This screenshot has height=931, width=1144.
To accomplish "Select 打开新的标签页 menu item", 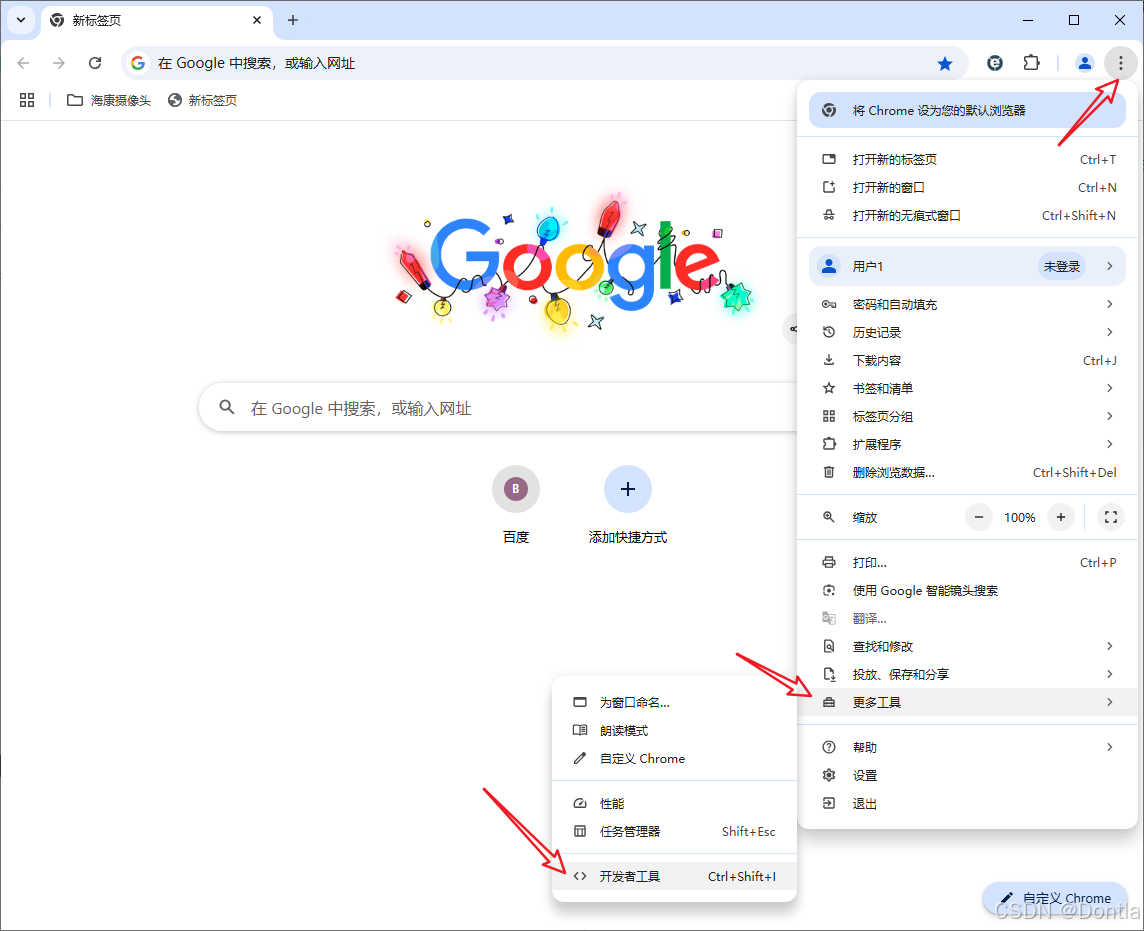I will 967,159.
